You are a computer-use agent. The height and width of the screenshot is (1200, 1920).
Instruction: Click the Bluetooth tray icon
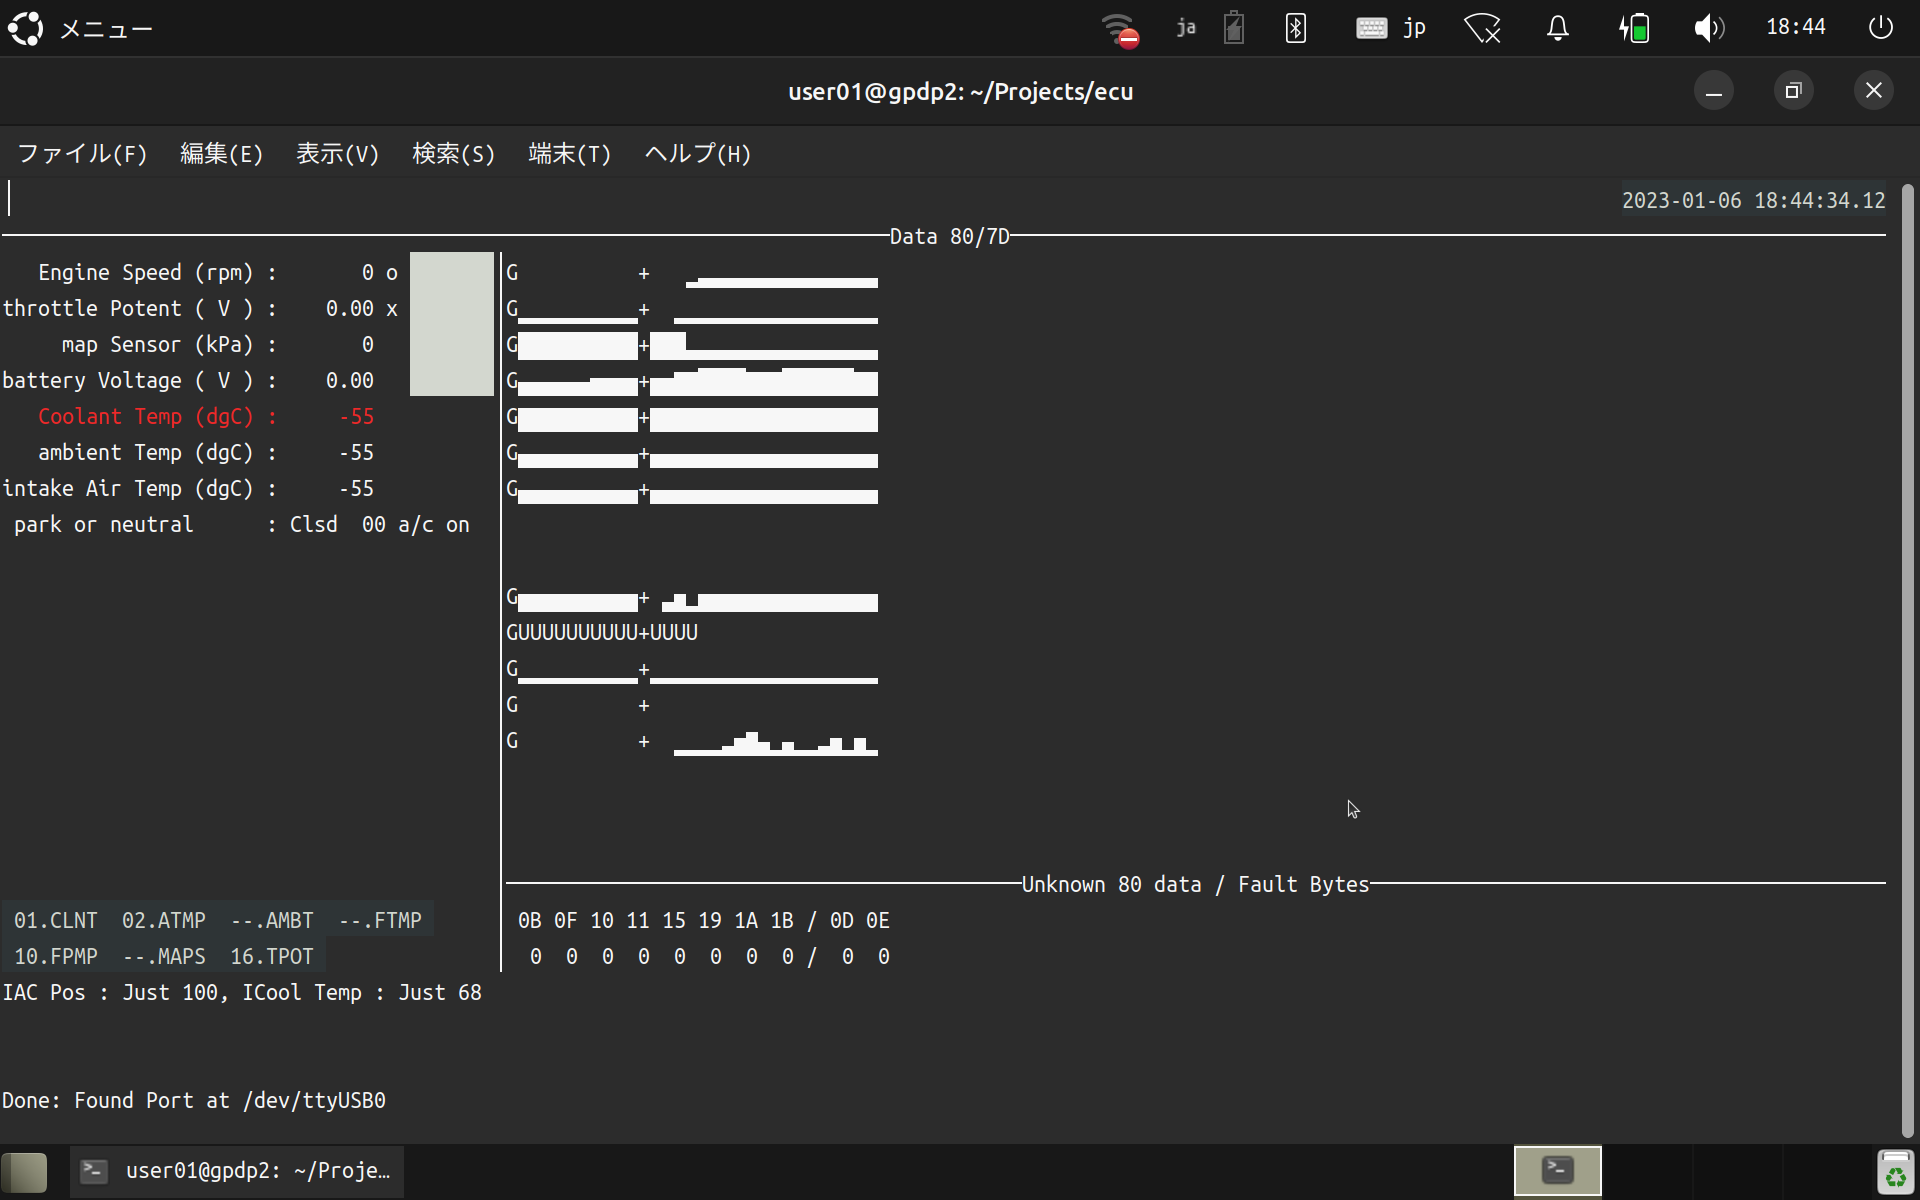tap(1296, 28)
